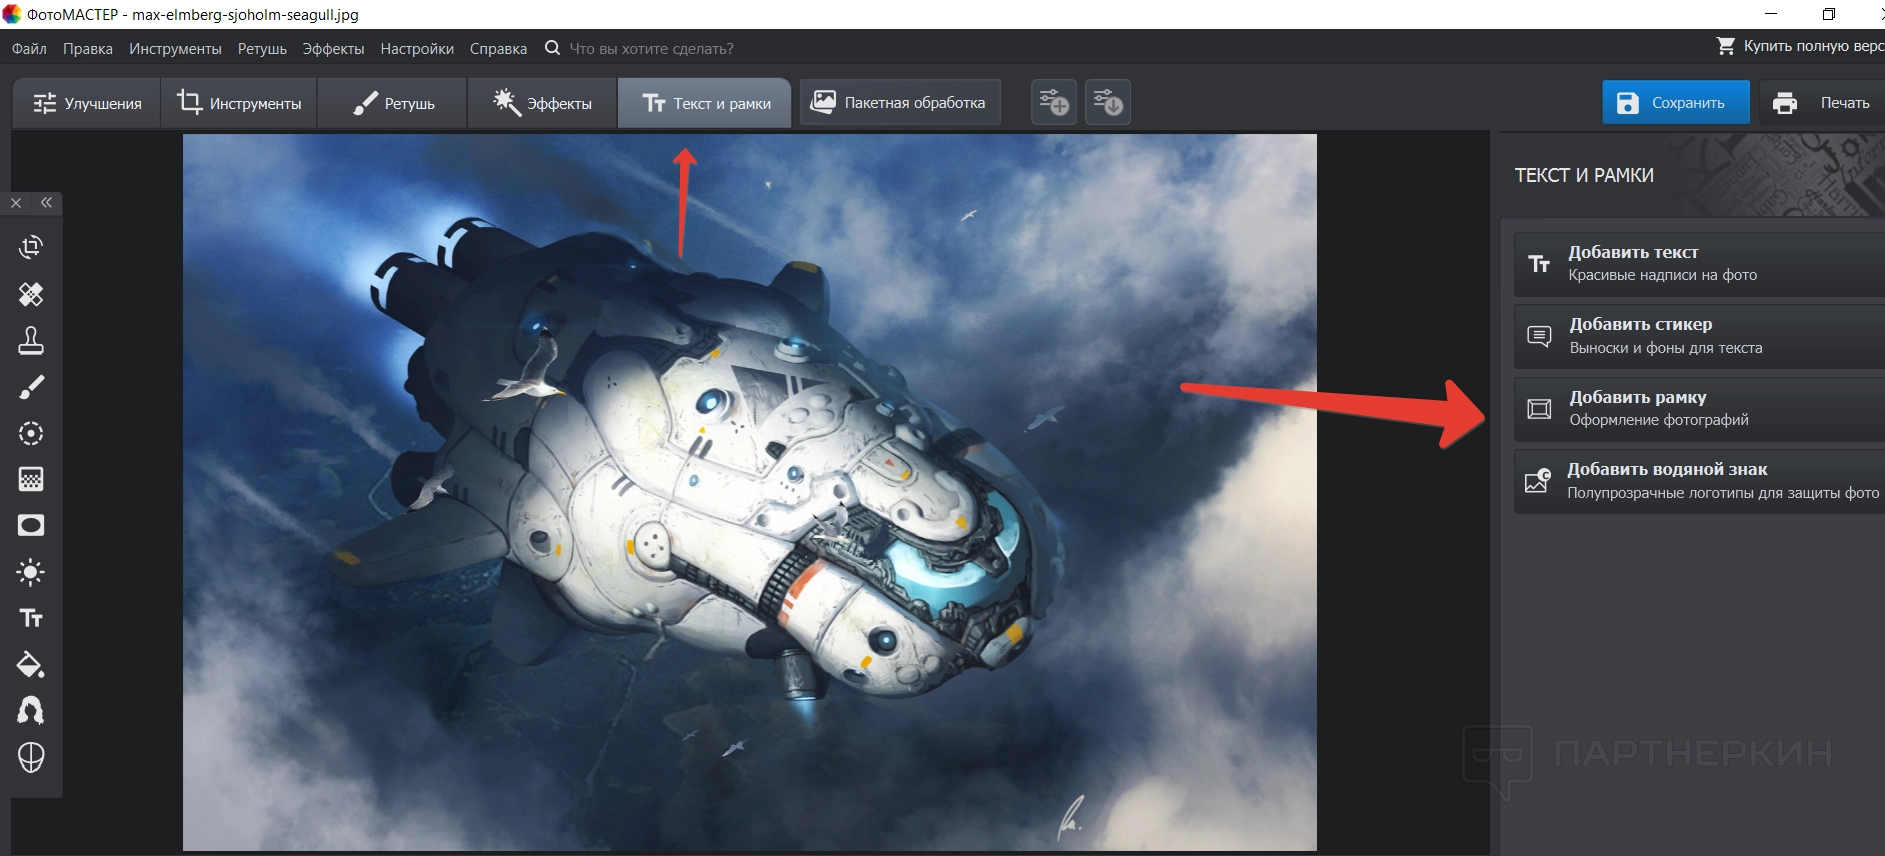Select the Текст и рамки tab
1885x856 pixels.
(x=705, y=103)
